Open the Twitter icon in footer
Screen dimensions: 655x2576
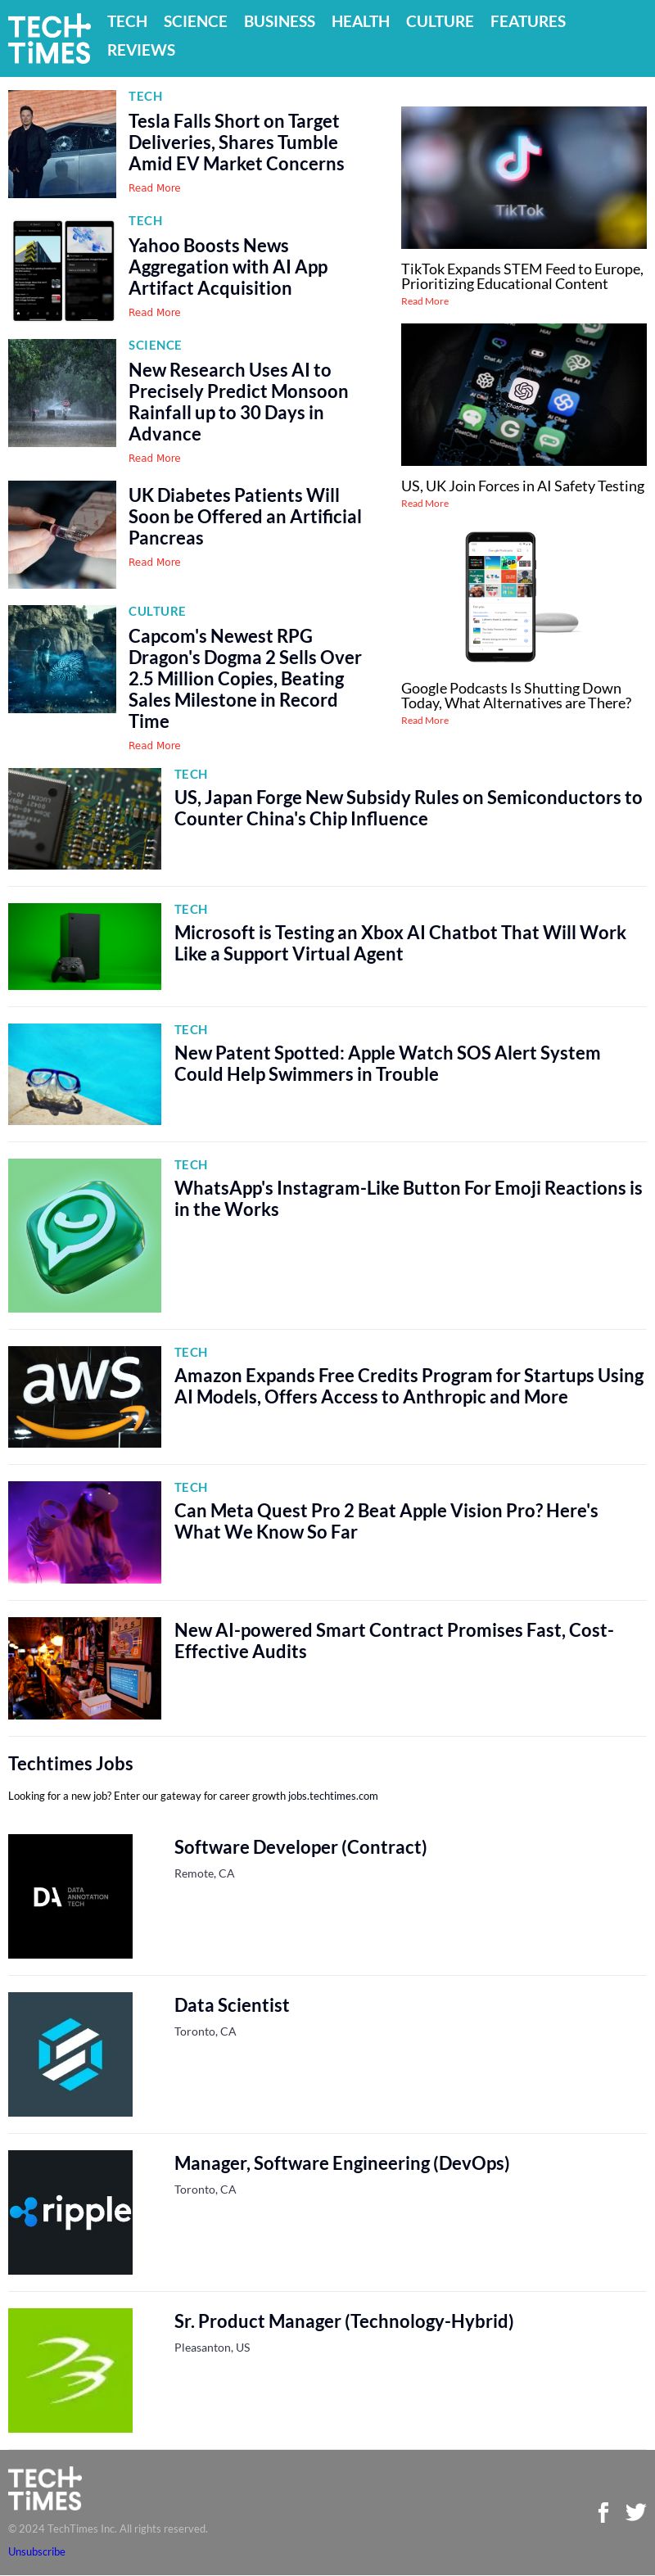pos(635,2511)
